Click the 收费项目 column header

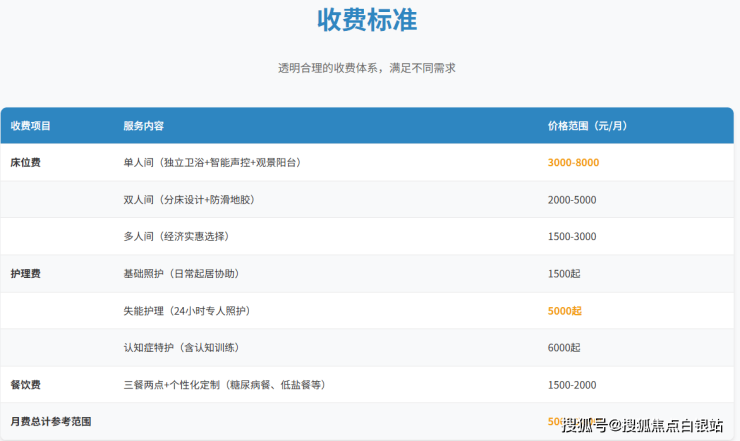[31, 126]
